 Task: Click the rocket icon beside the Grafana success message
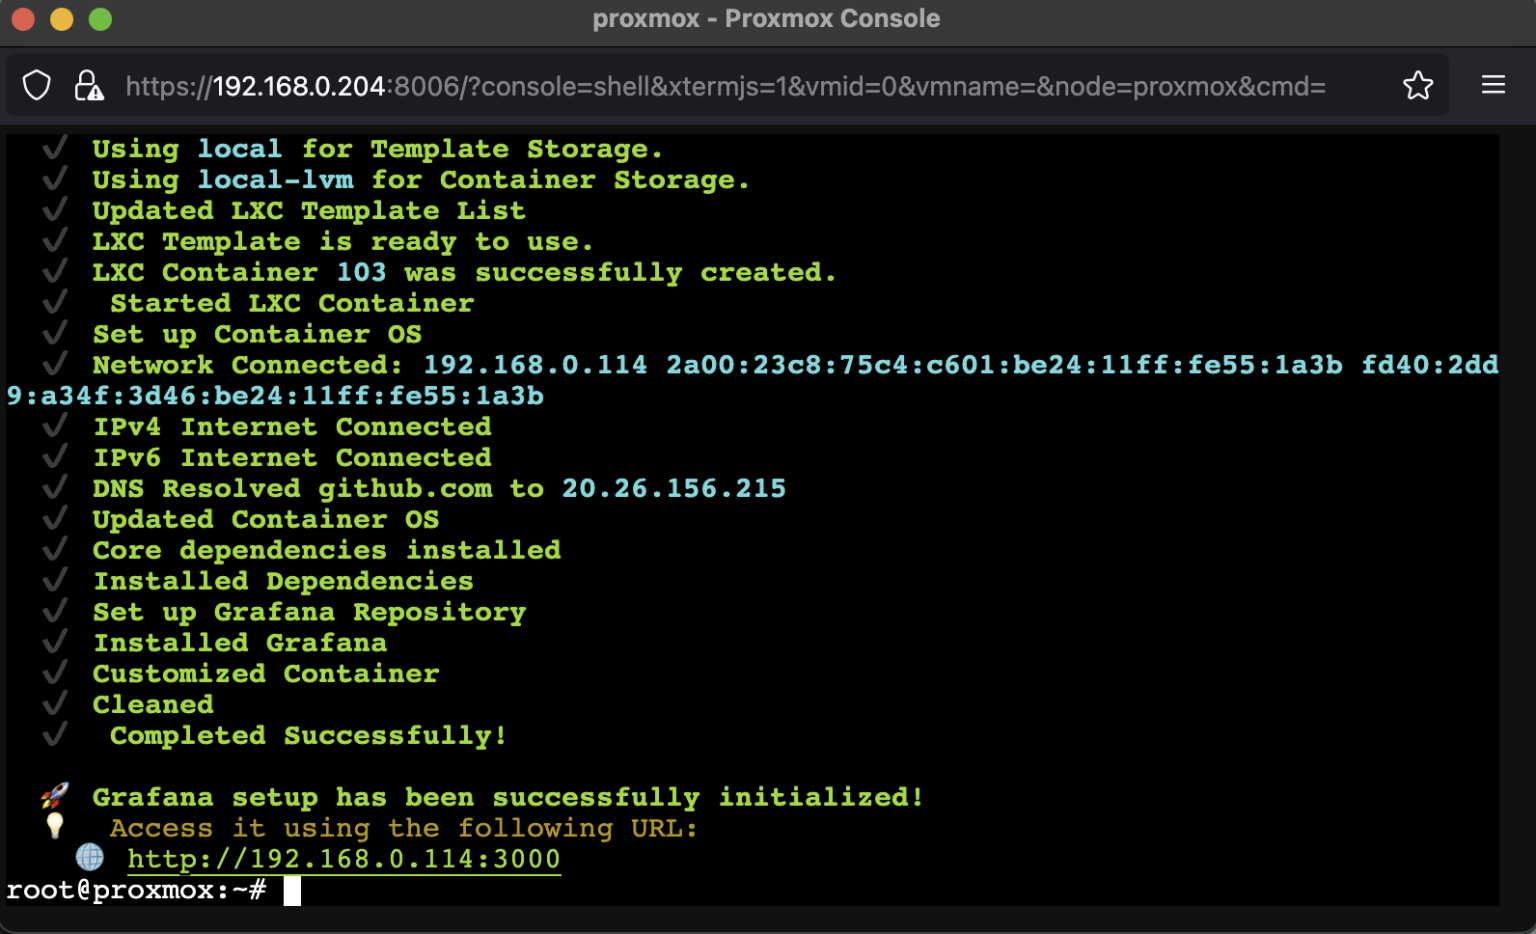55,795
